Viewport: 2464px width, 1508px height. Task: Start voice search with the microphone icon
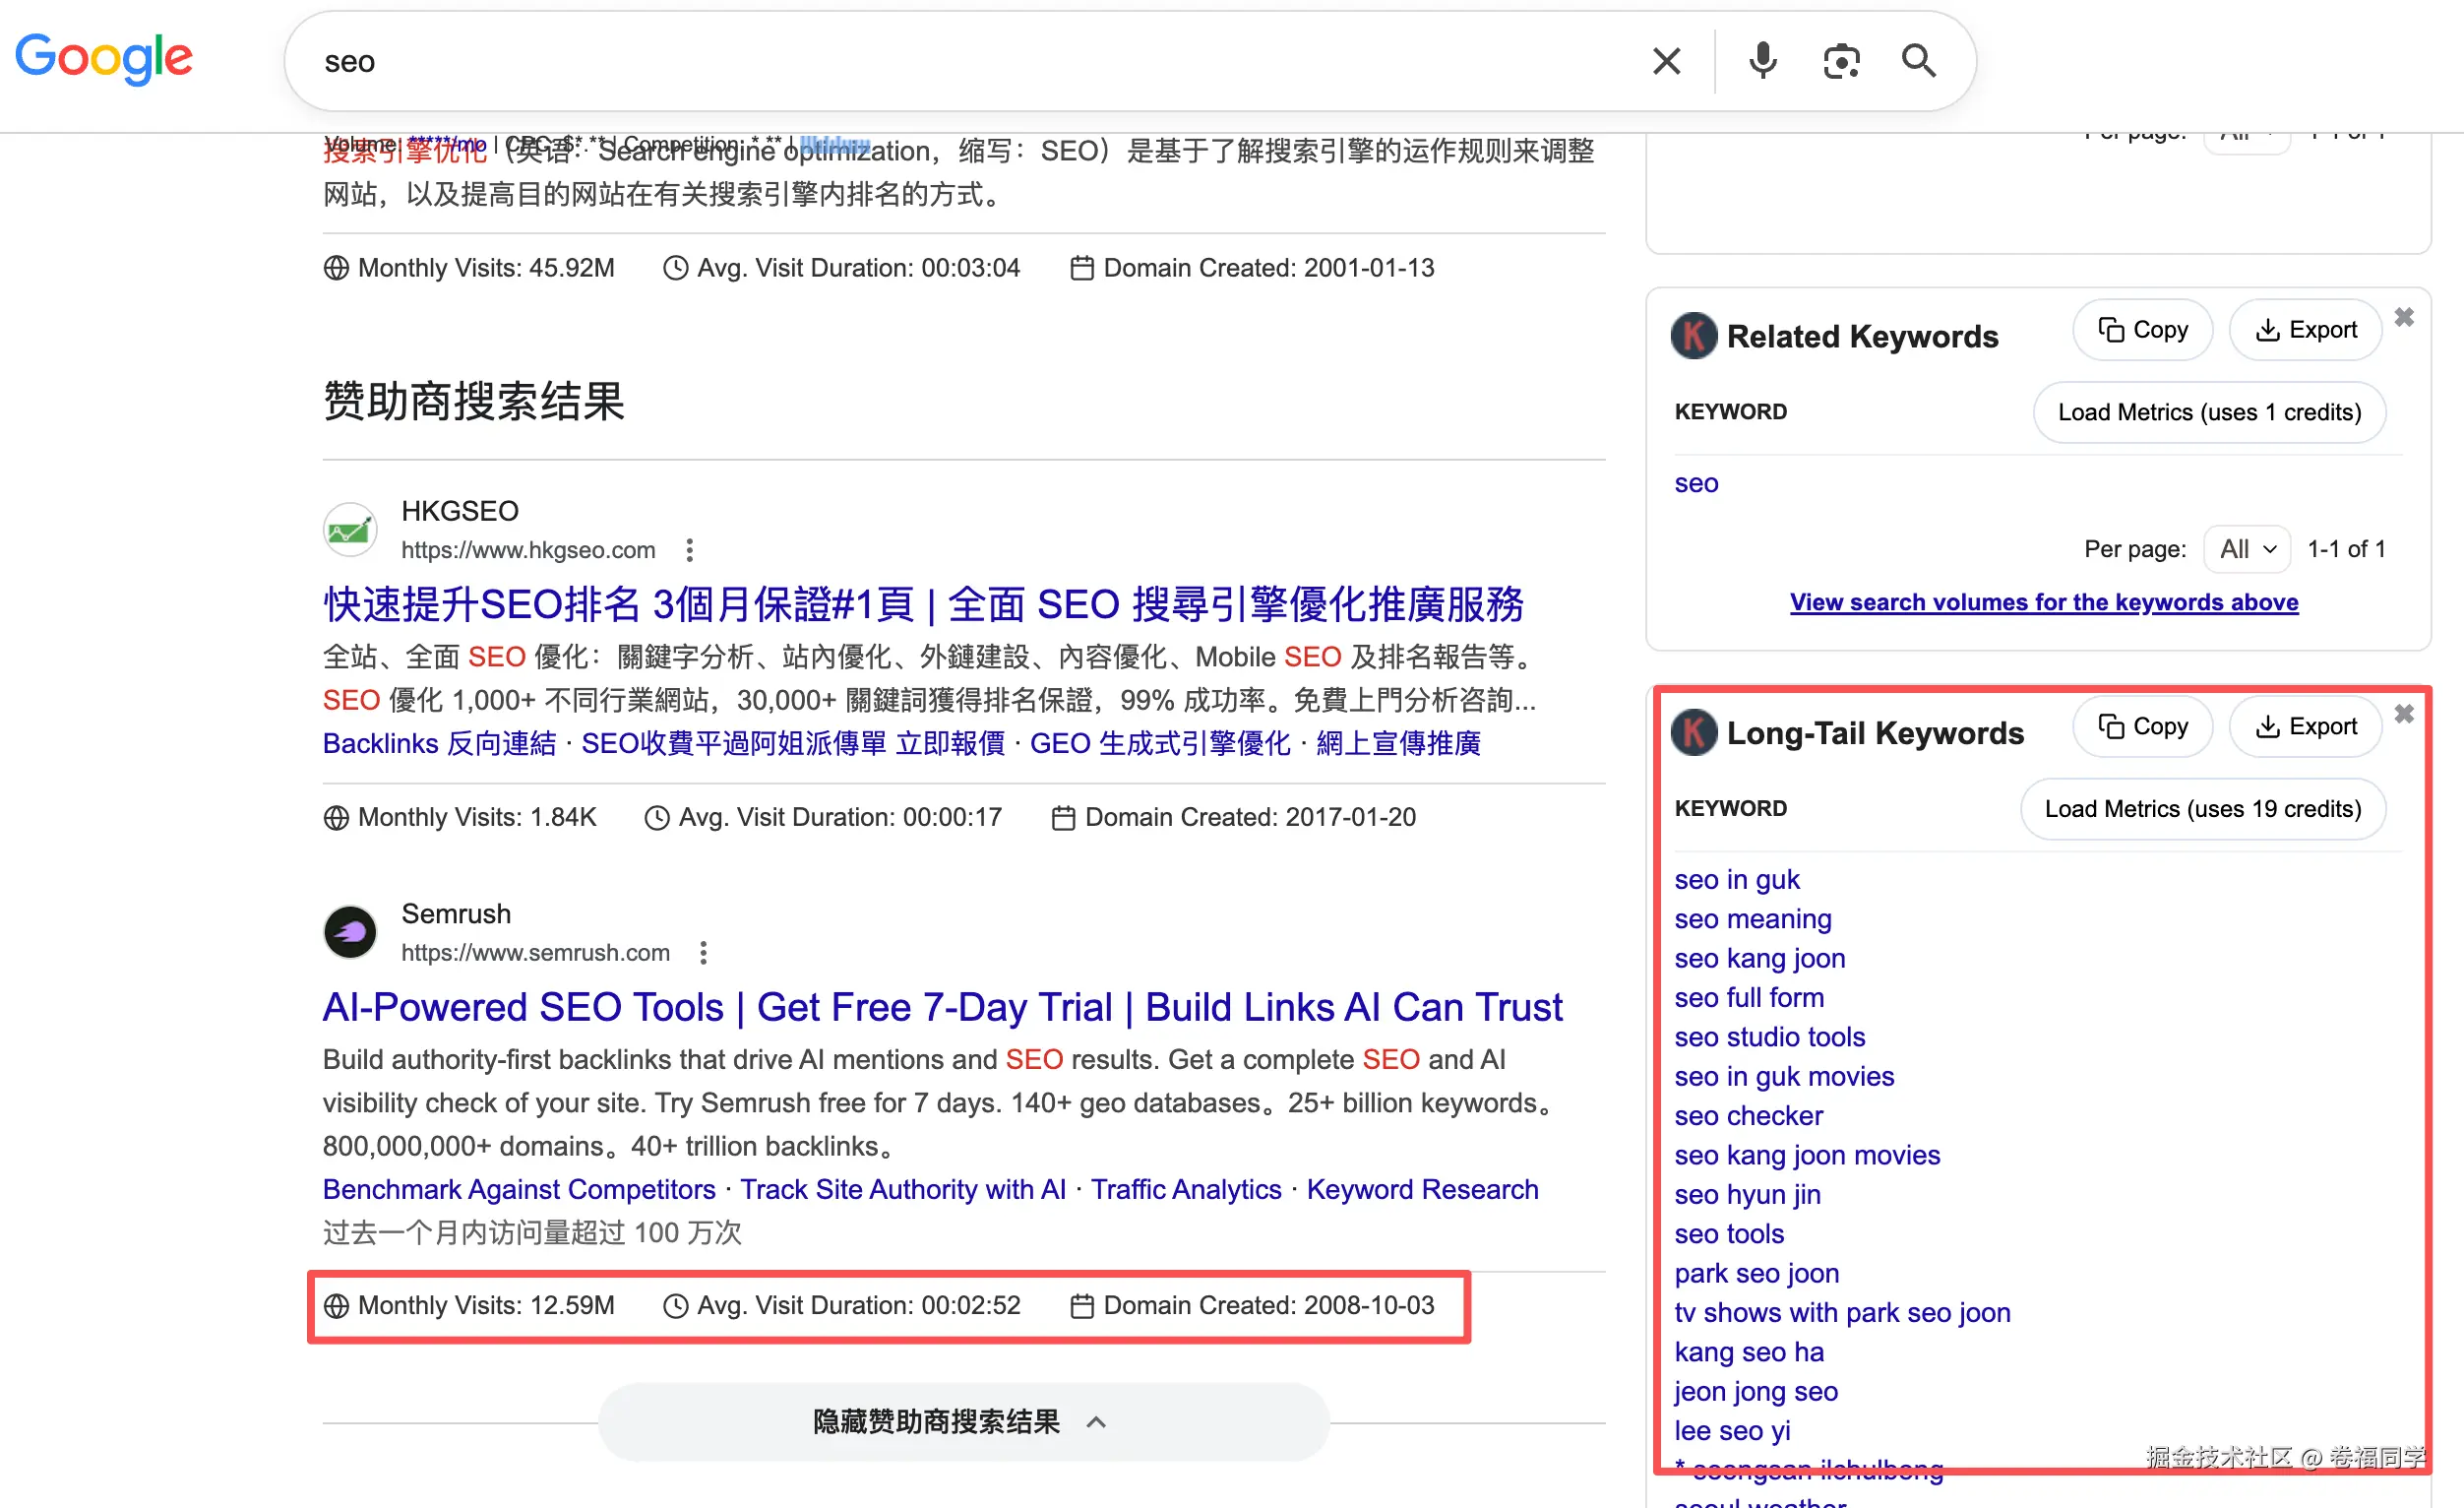[x=1762, y=61]
